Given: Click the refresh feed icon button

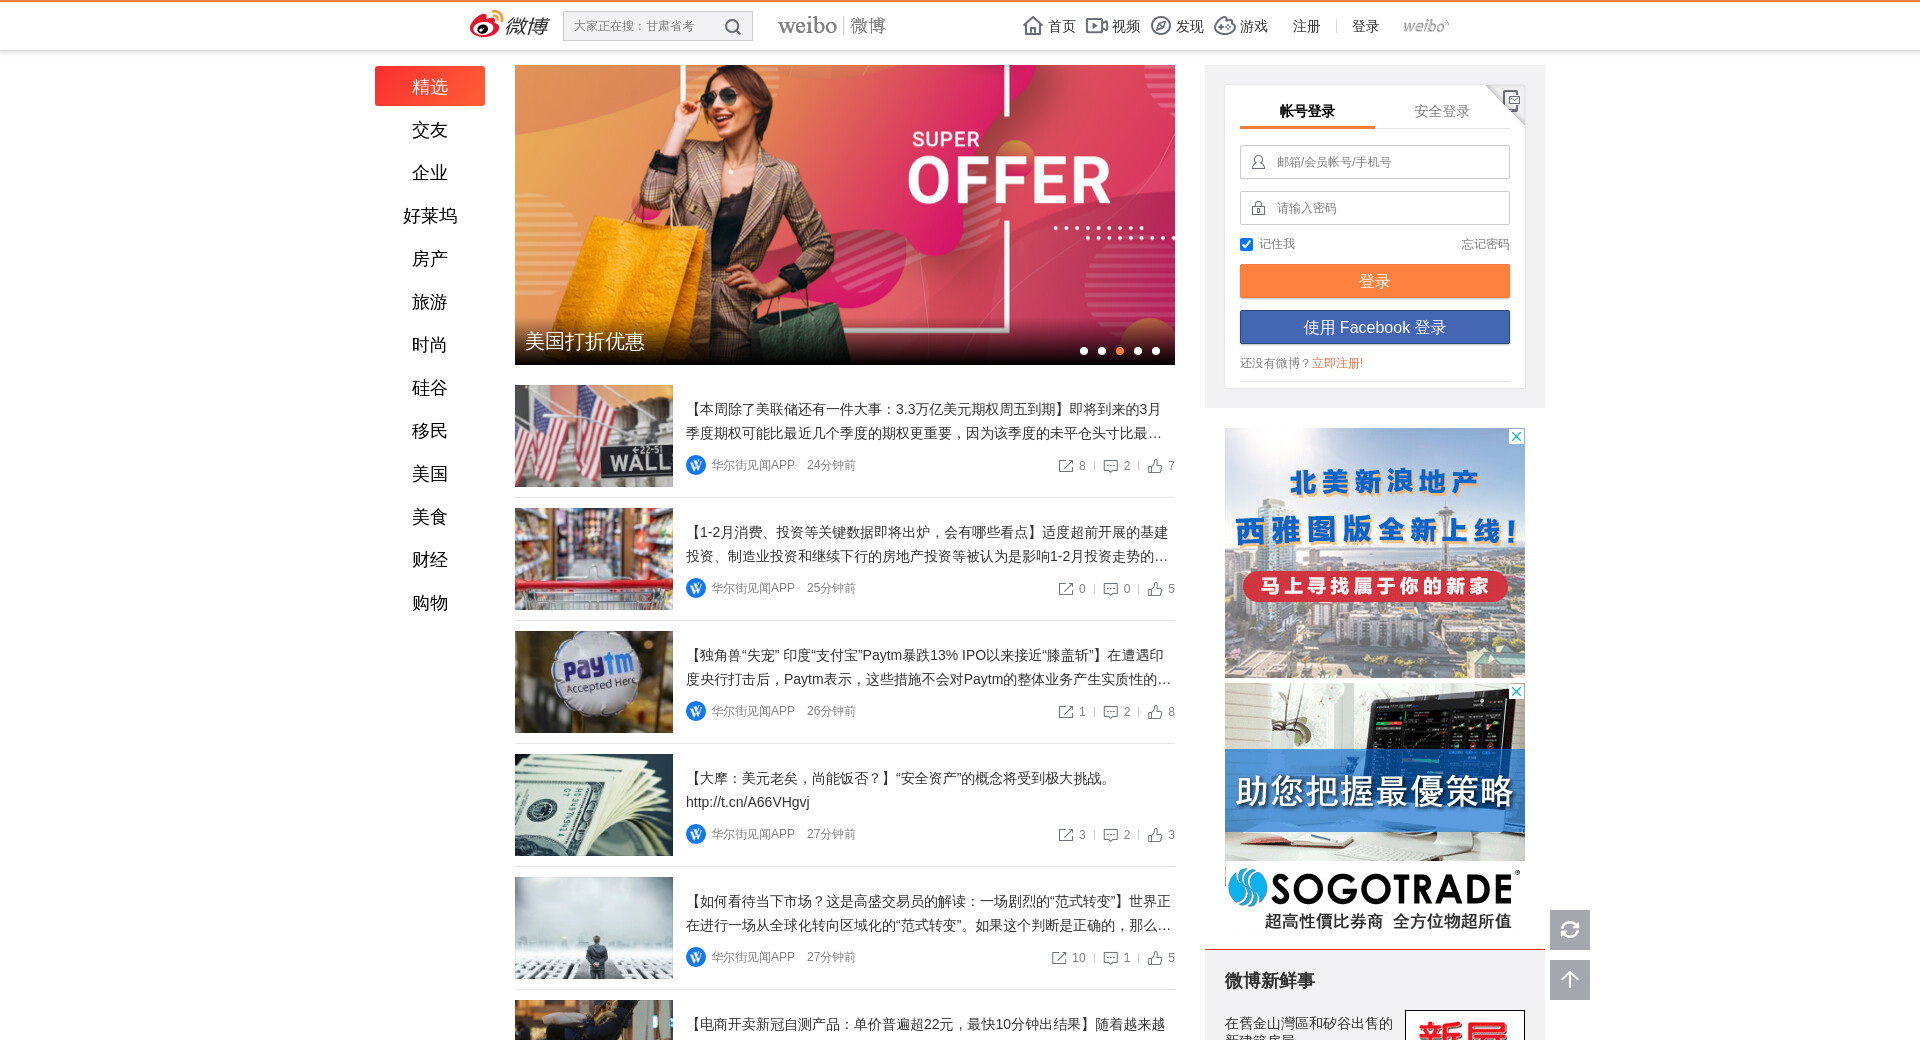Looking at the screenshot, I should point(1570,930).
